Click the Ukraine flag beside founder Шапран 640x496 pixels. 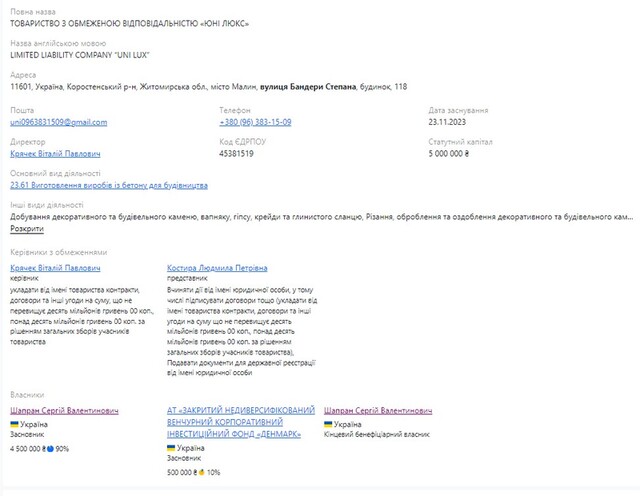pos(14,424)
